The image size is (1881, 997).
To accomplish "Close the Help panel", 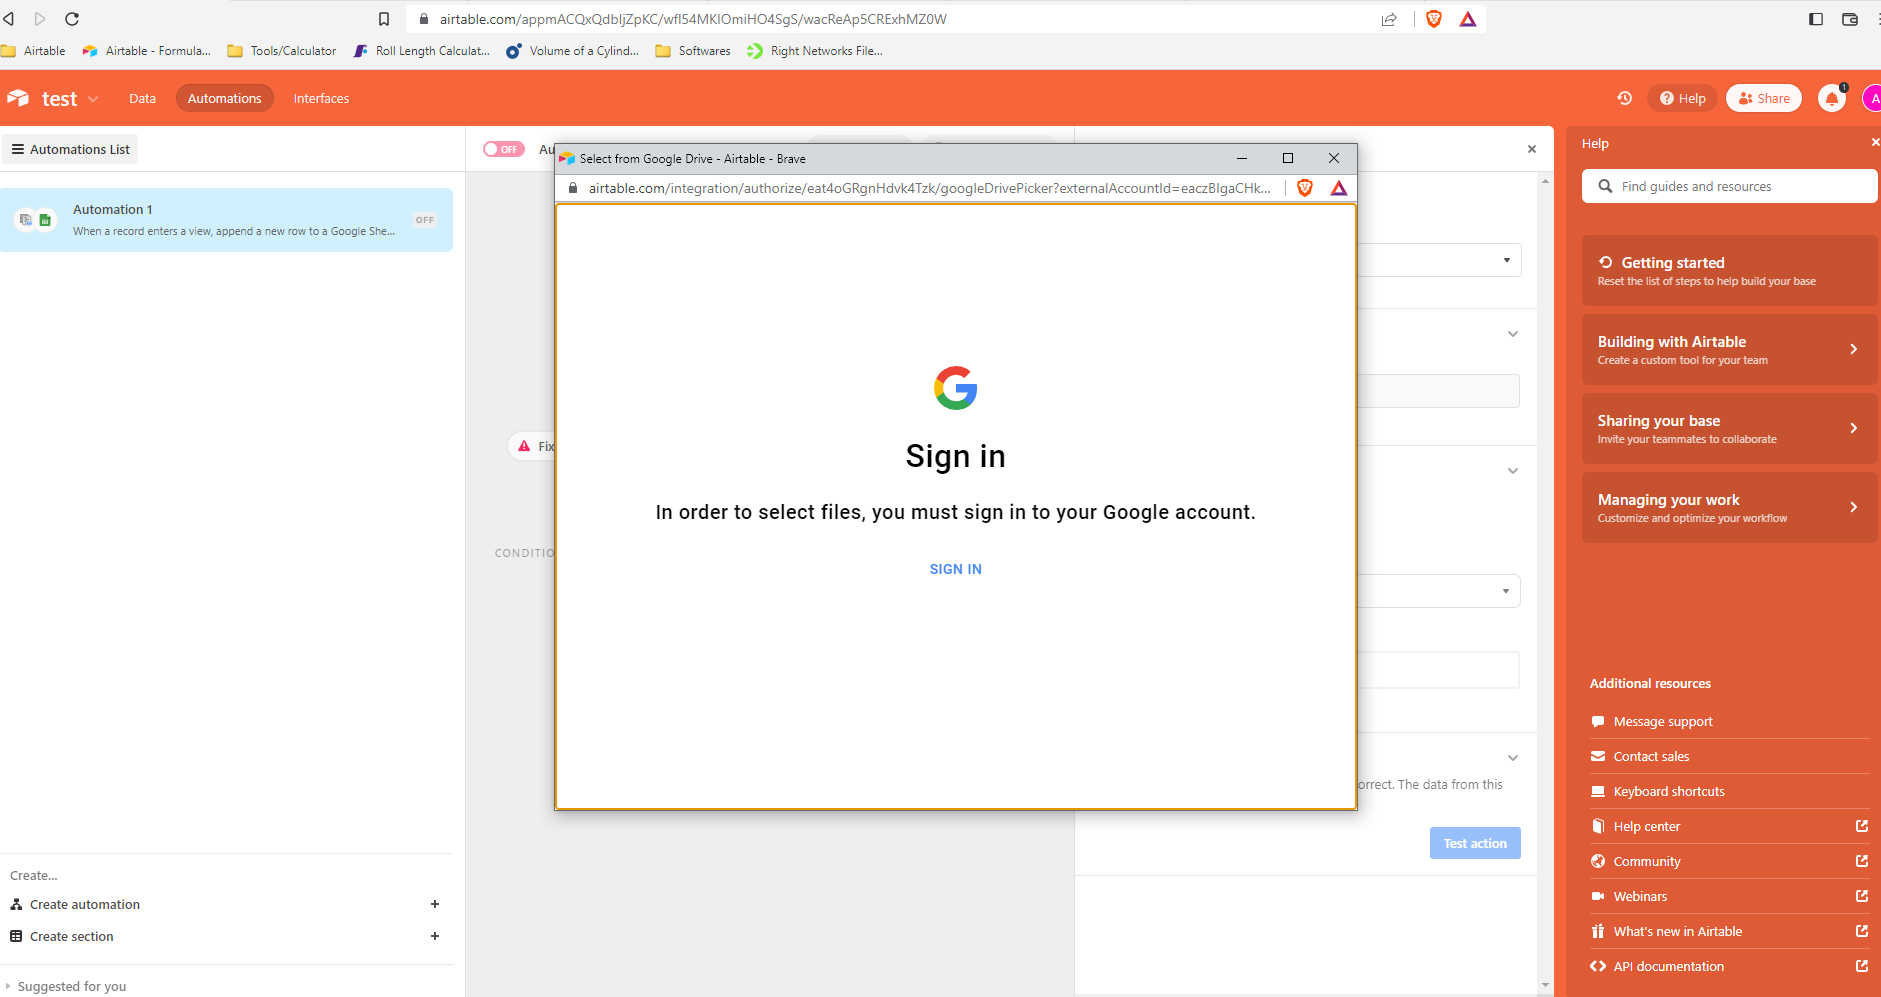I will (x=1875, y=143).
